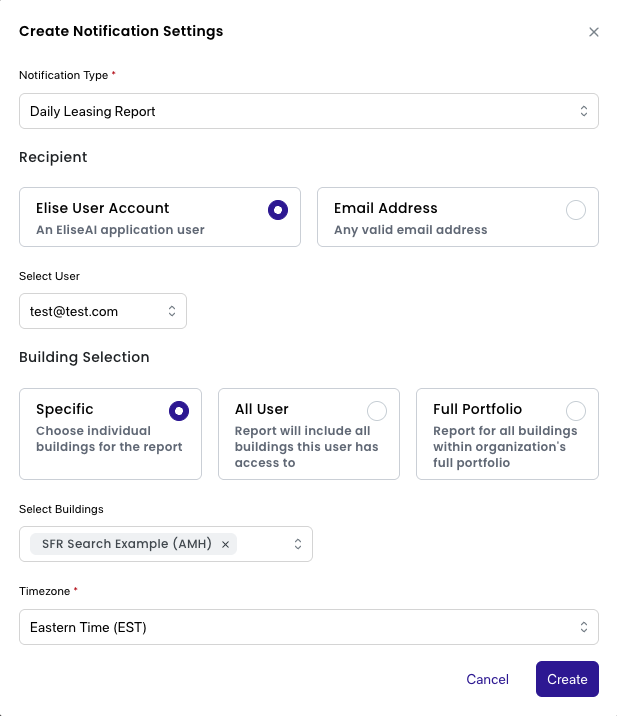
Task: Click 'Choose individual buildings for the report' text
Action: 109,439
